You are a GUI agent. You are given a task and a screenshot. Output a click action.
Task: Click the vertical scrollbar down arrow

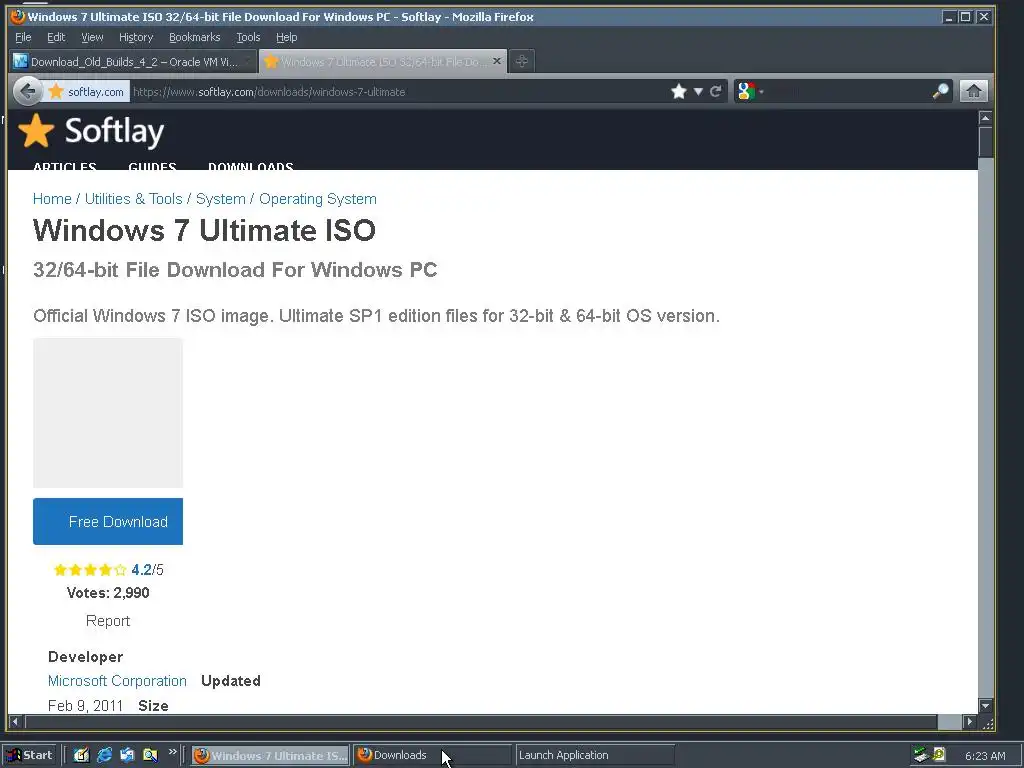[985, 706]
